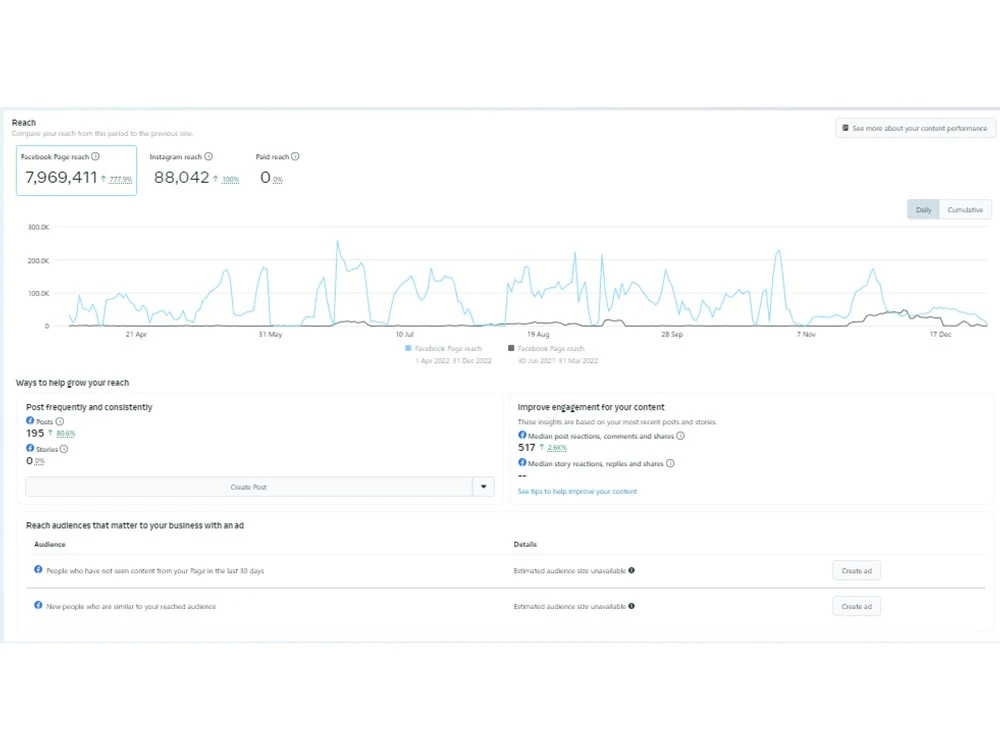Open the Stories info tooltip

tap(63, 448)
